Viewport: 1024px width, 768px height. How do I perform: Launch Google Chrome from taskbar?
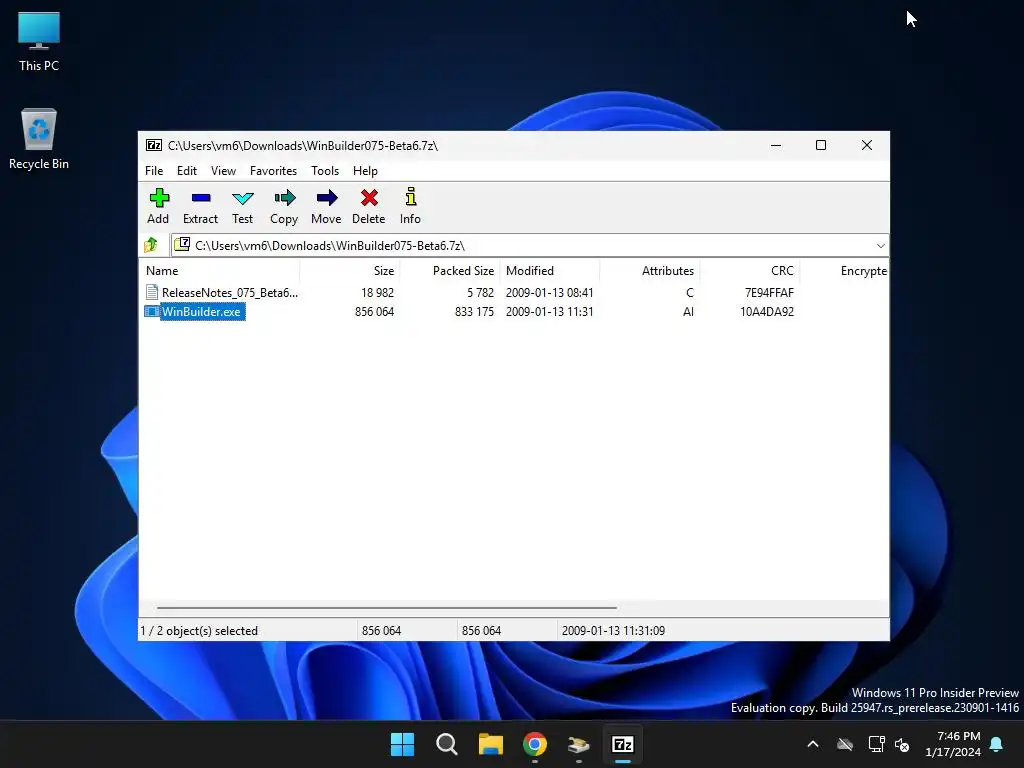[x=535, y=744]
